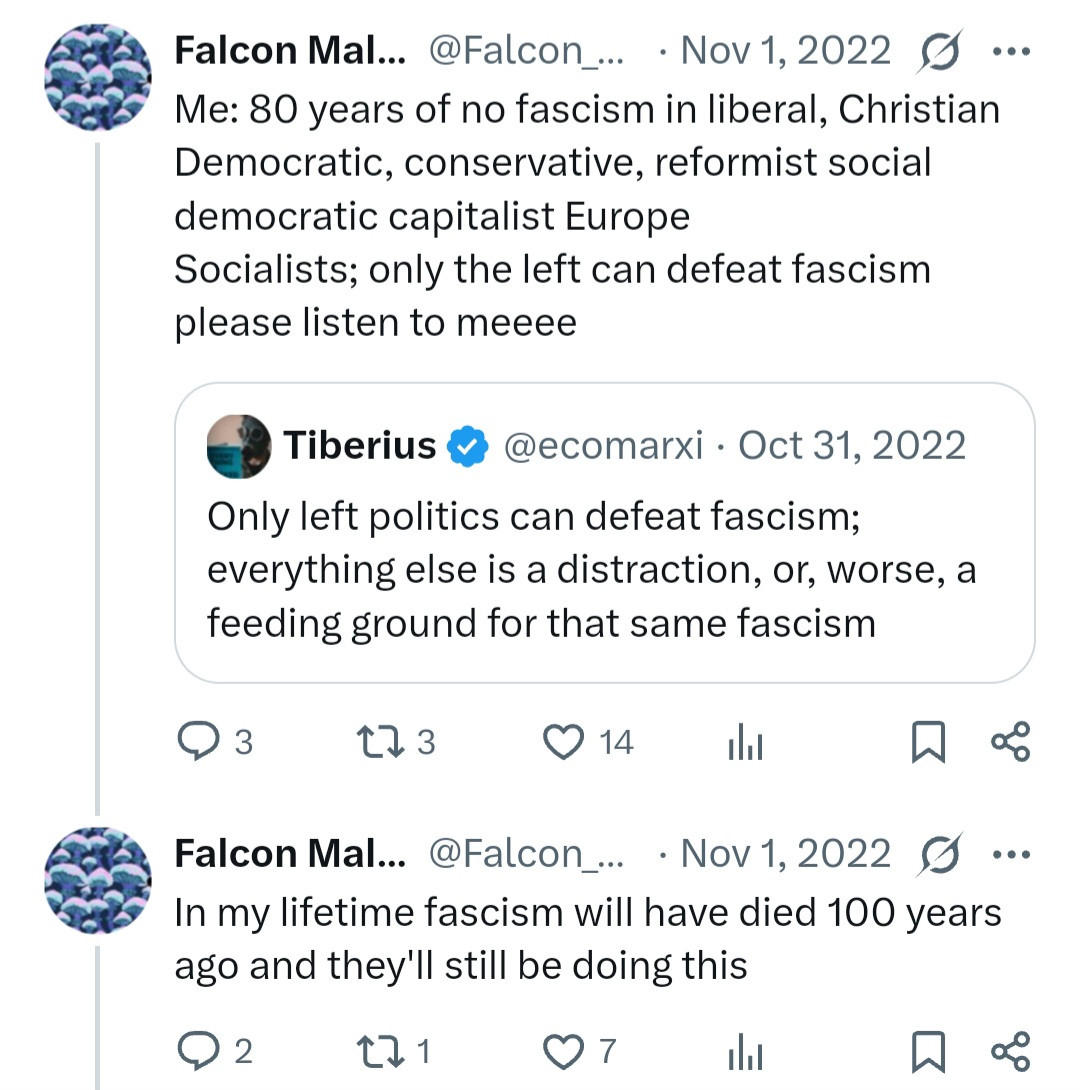Retweet the first Falcon tweet
The width and height of the screenshot is (1080, 1090).
(x=379, y=742)
